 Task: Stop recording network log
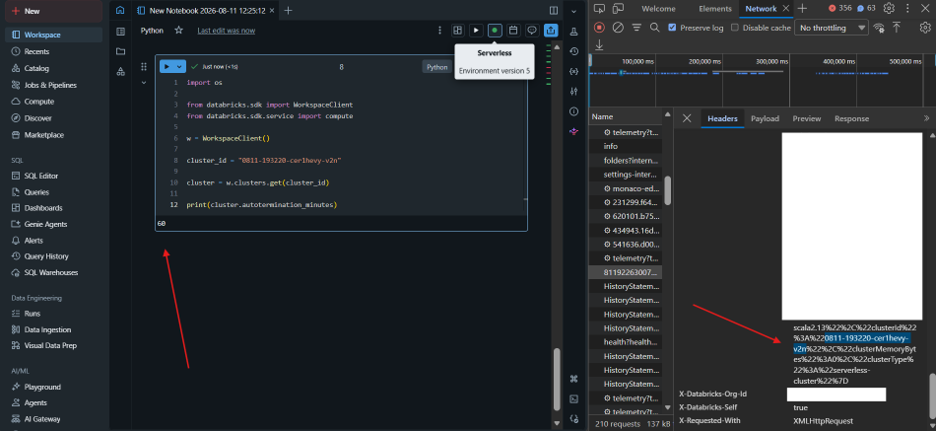(599, 27)
